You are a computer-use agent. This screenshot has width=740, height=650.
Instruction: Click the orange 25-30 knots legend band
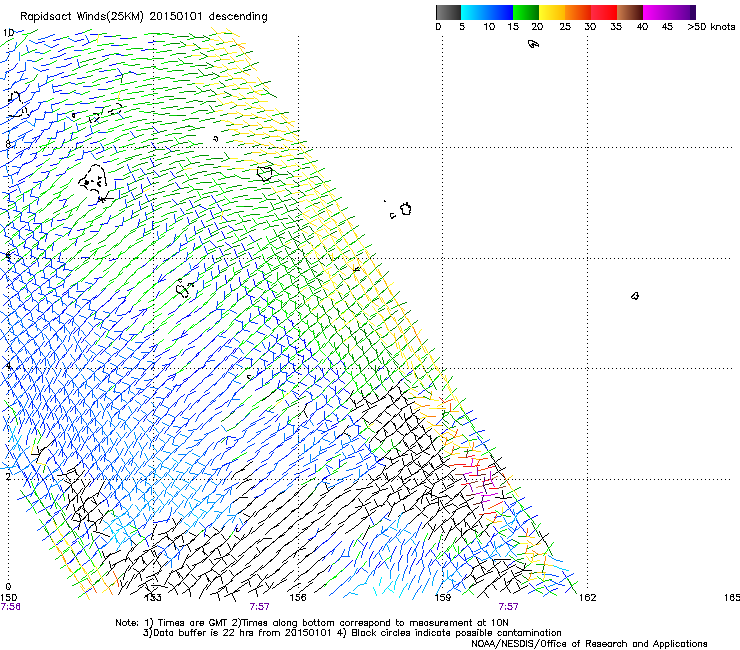click(578, 12)
